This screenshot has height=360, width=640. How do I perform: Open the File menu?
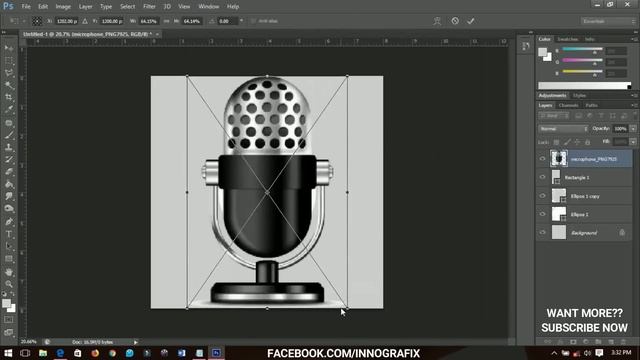26,7
